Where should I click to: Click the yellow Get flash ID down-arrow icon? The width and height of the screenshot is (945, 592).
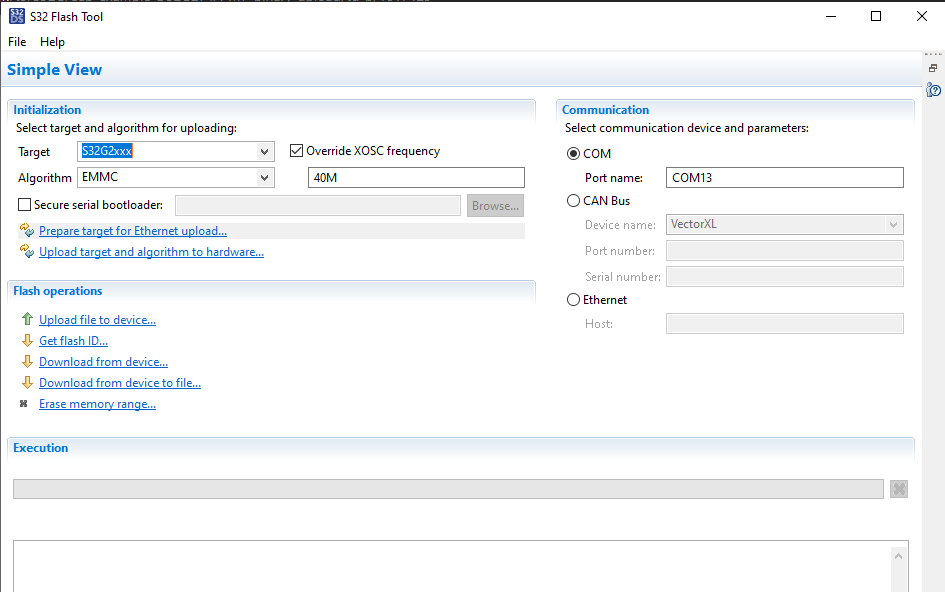tap(25, 340)
